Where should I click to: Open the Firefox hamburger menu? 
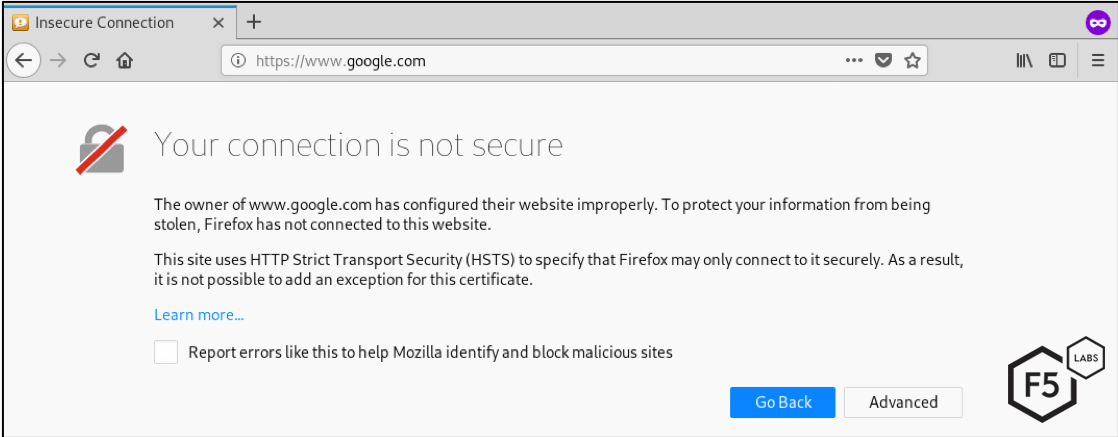[x=1097, y=60]
